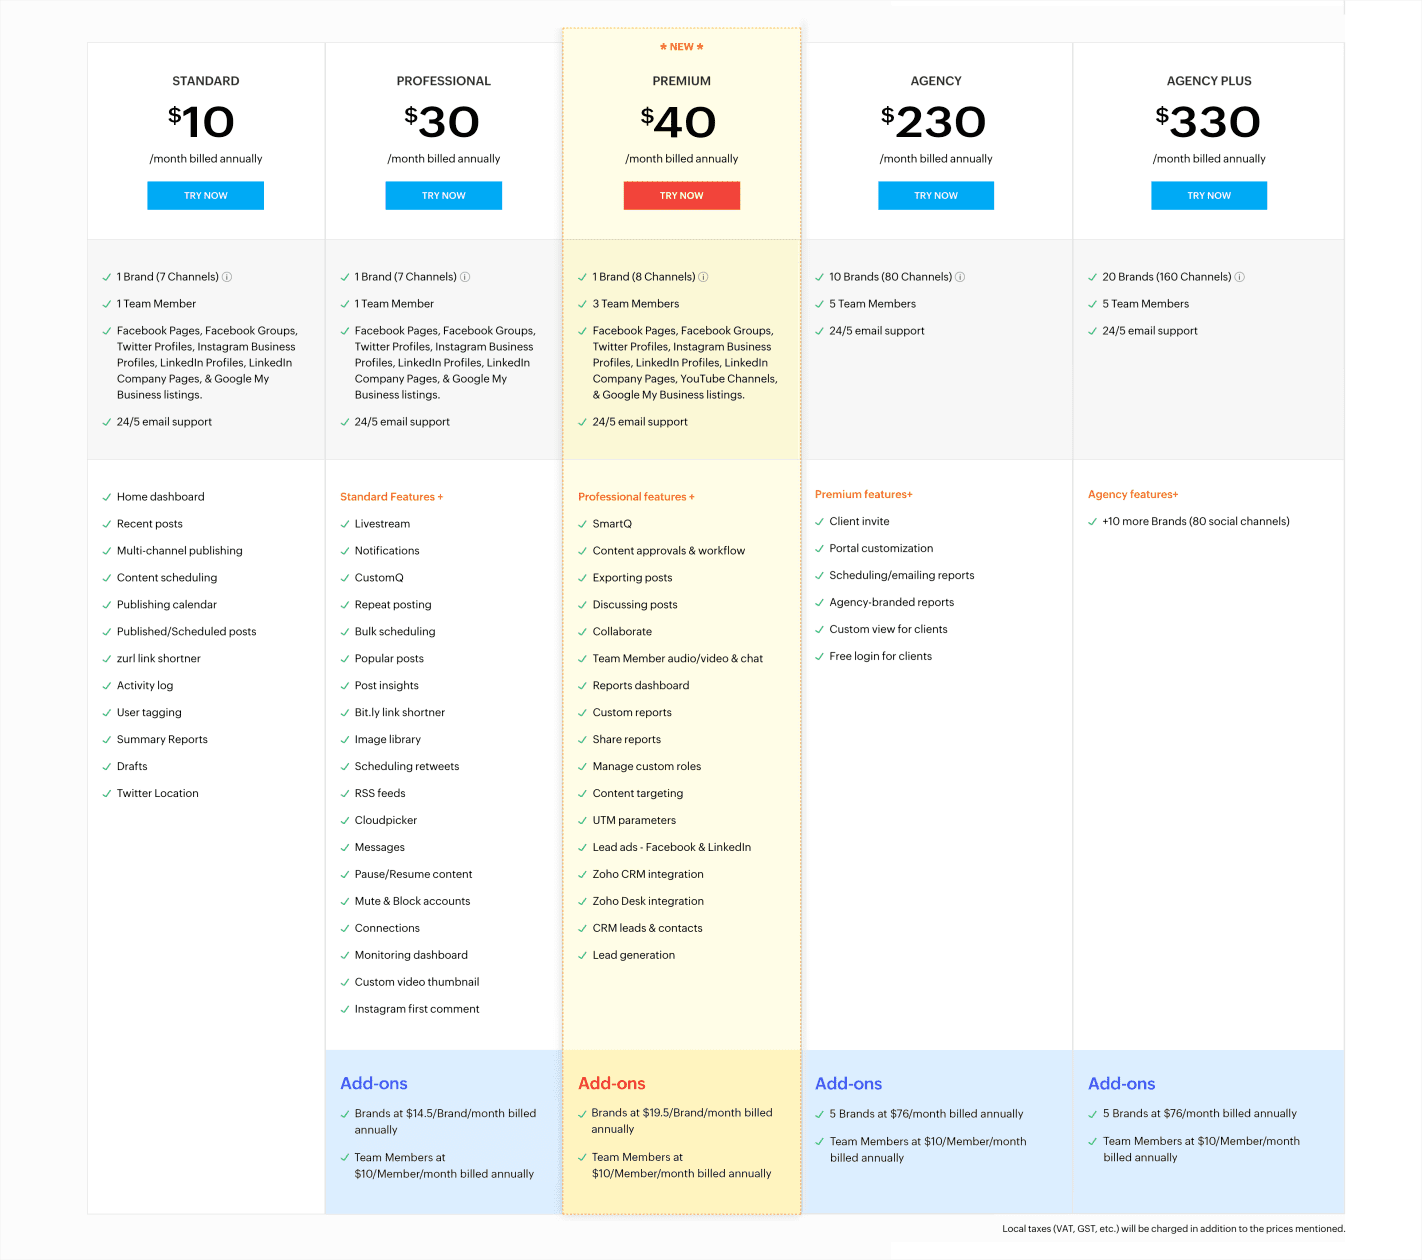Click the checkmark next to Livestream feature
Image resolution: width=1422 pixels, height=1260 pixels.
(344, 523)
